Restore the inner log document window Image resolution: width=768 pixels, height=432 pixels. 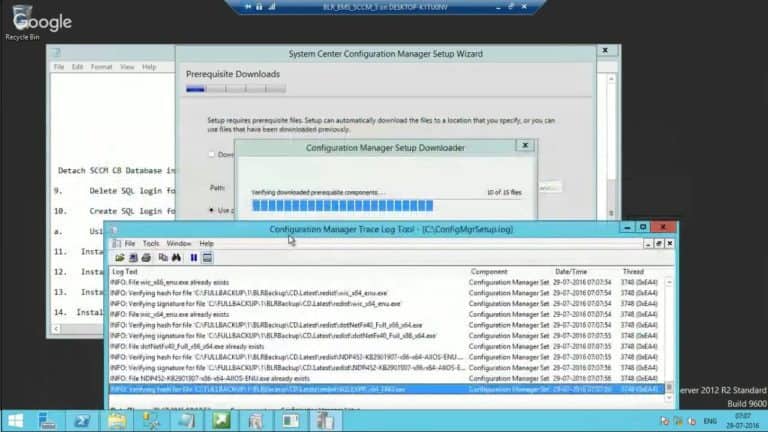coord(659,243)
